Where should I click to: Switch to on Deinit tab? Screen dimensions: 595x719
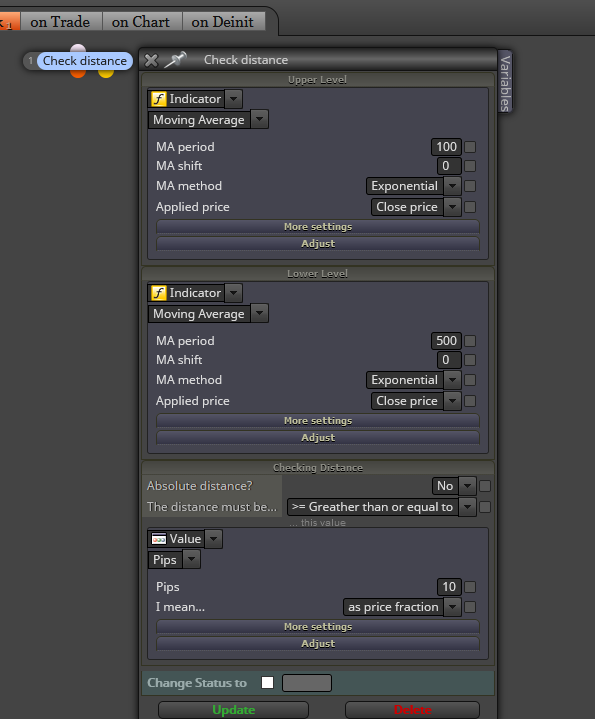[x=223, y=22]
